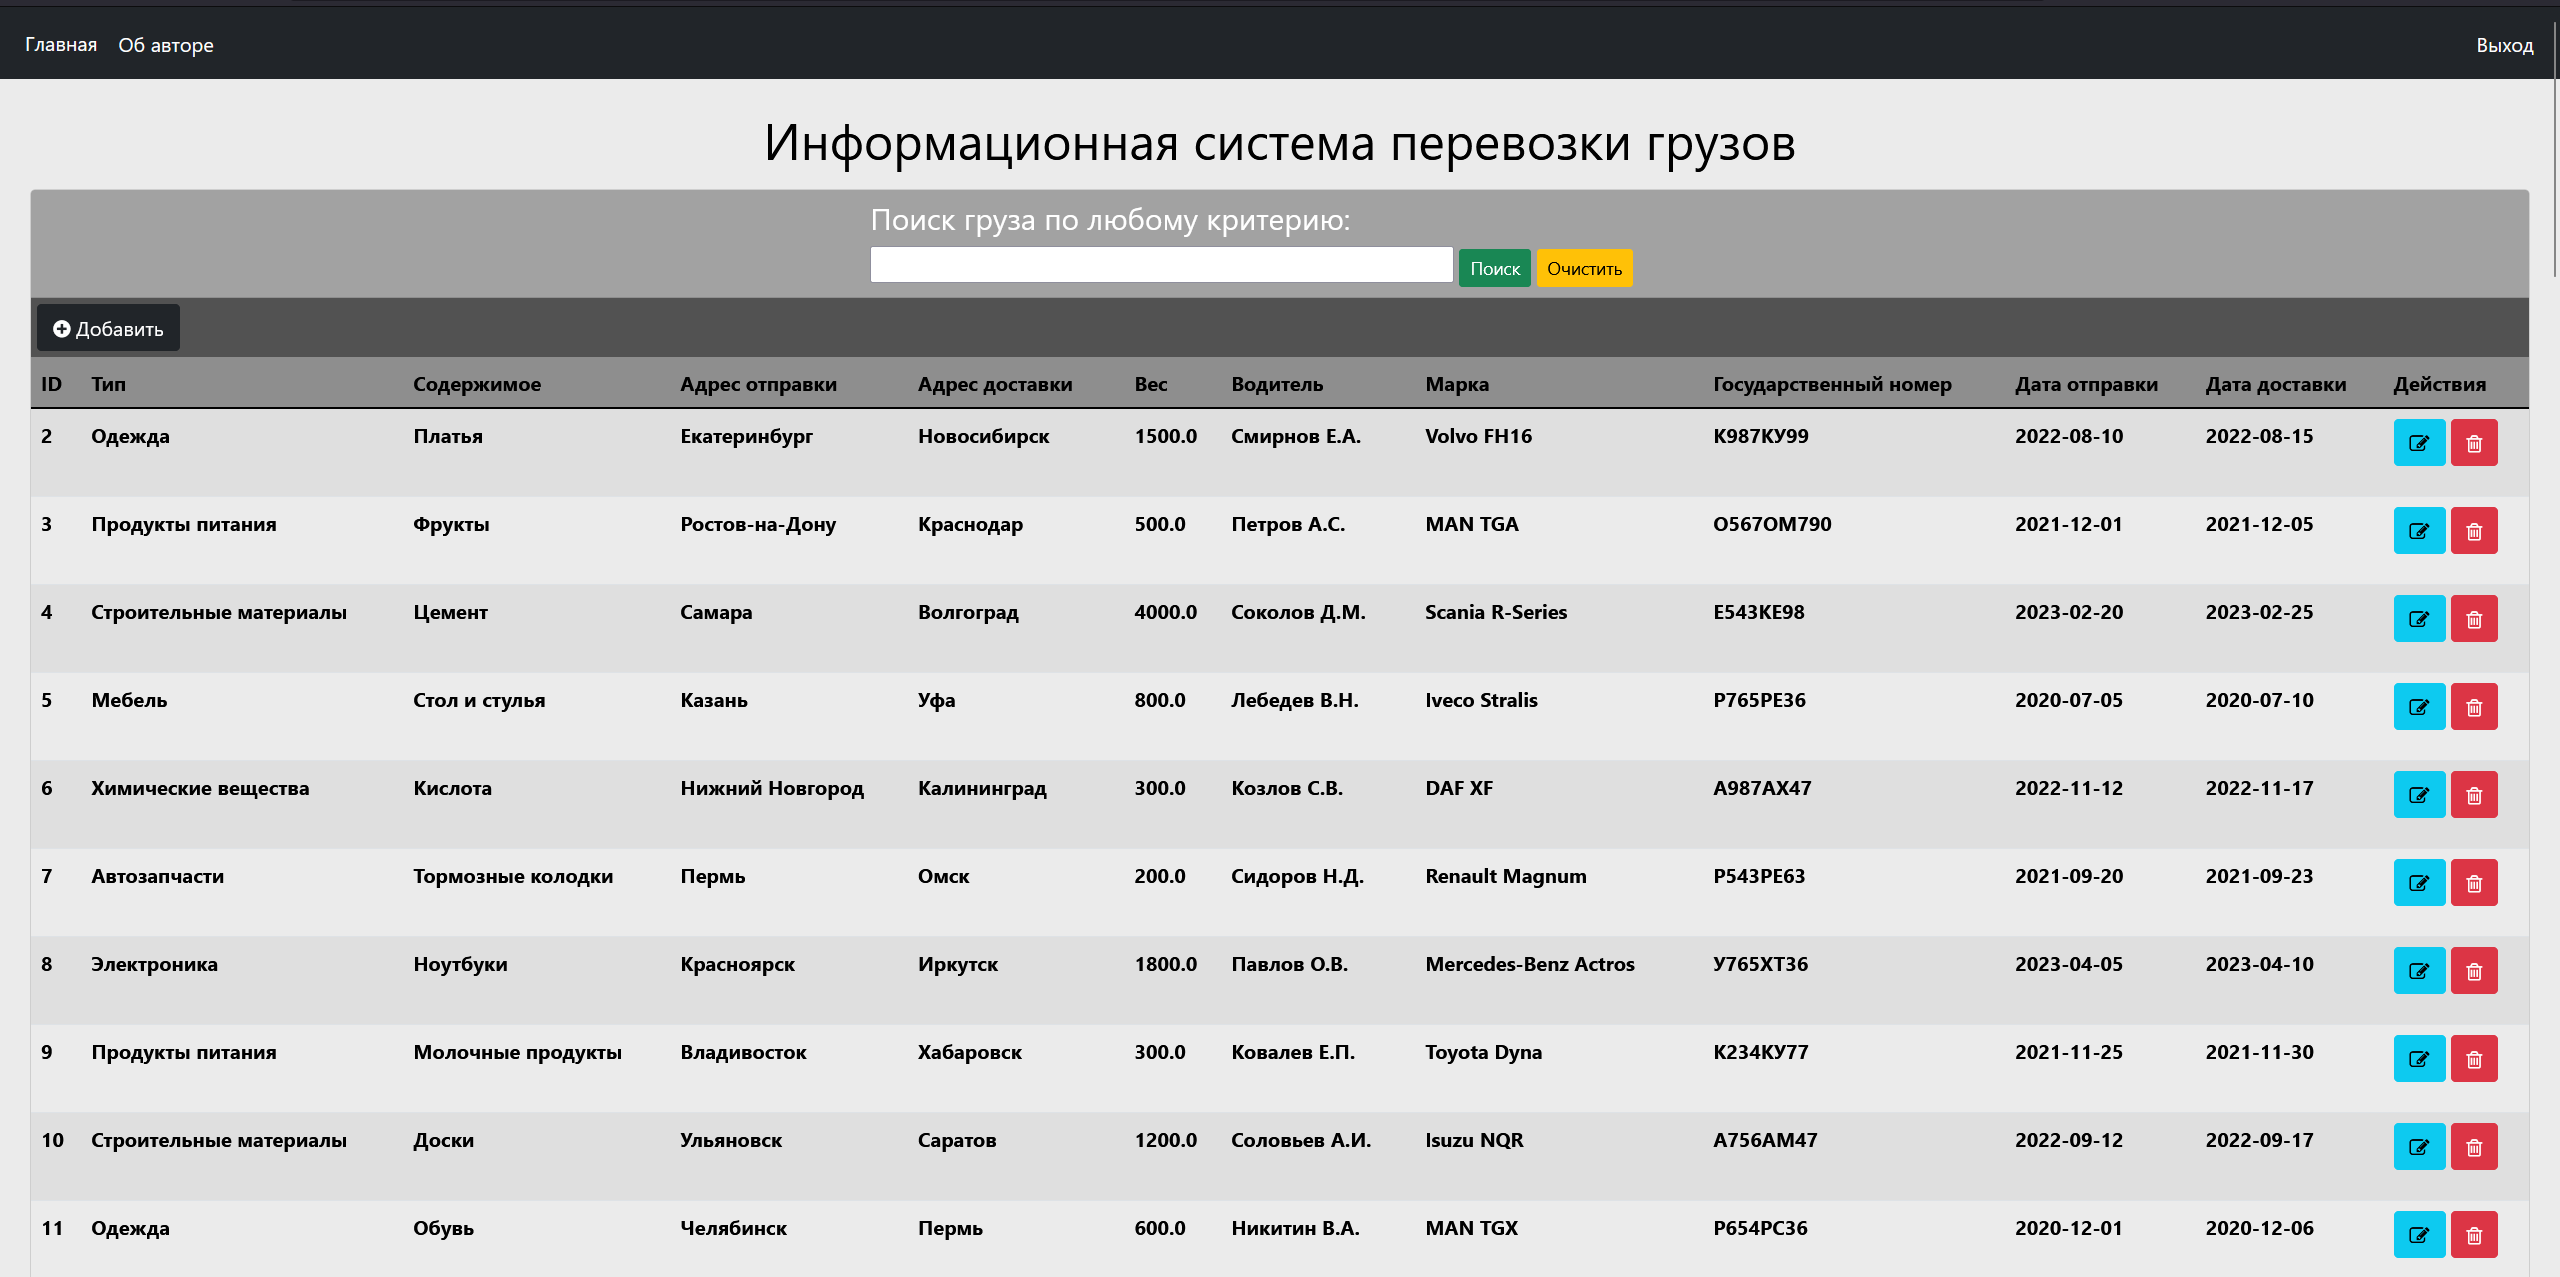Click the plus icon on Добавить button
Viewport: 2560px width, 1277px height.
[62, 328]
